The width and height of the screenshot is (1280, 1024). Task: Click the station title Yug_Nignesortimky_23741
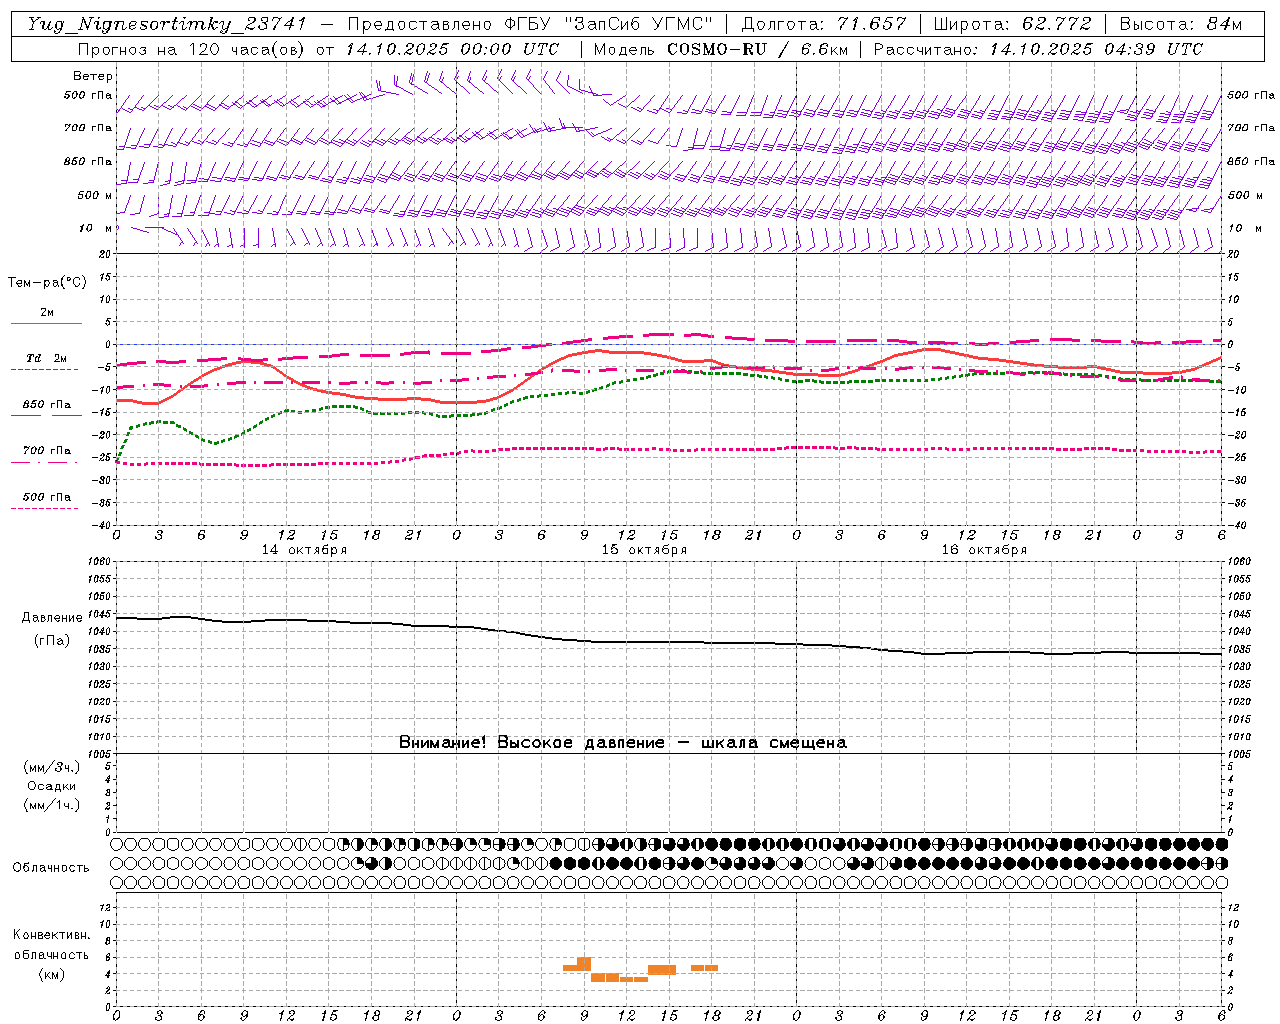pos(167,24)
